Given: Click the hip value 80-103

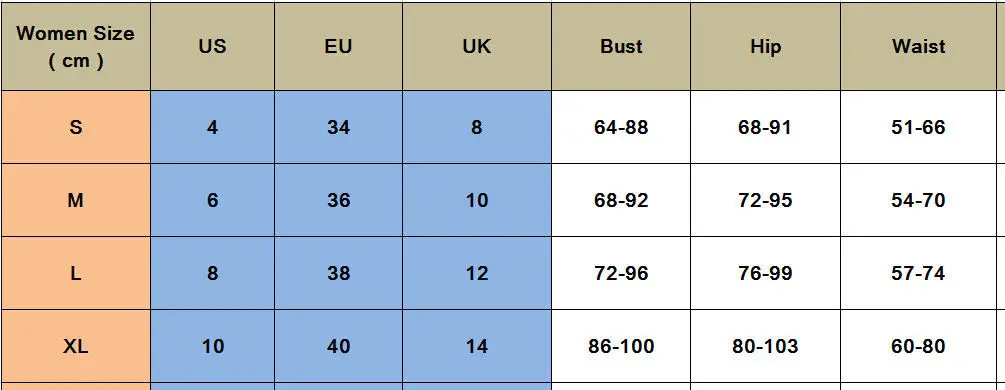Looking at the screenshot, I should point(765,346).
